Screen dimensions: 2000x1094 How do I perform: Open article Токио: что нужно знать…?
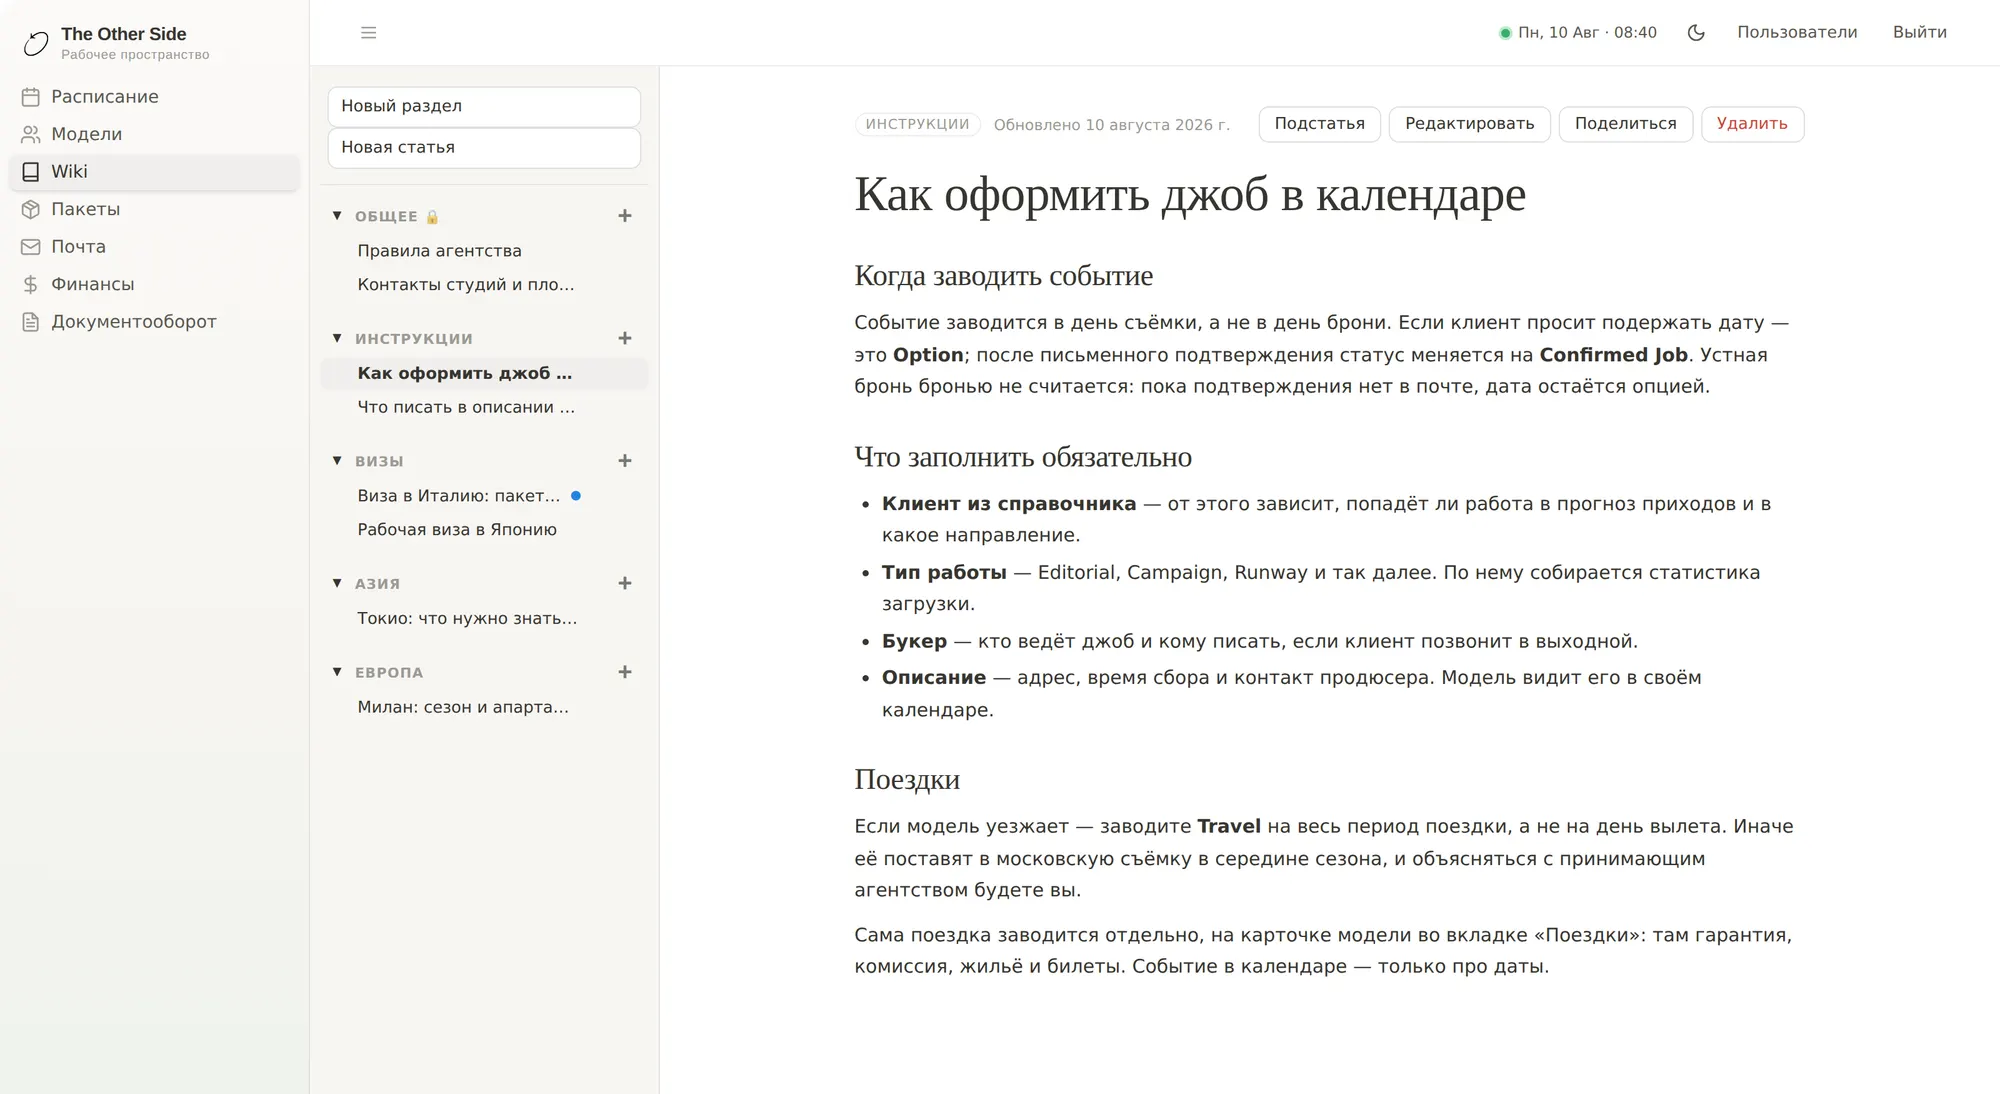tap(484, 619)
